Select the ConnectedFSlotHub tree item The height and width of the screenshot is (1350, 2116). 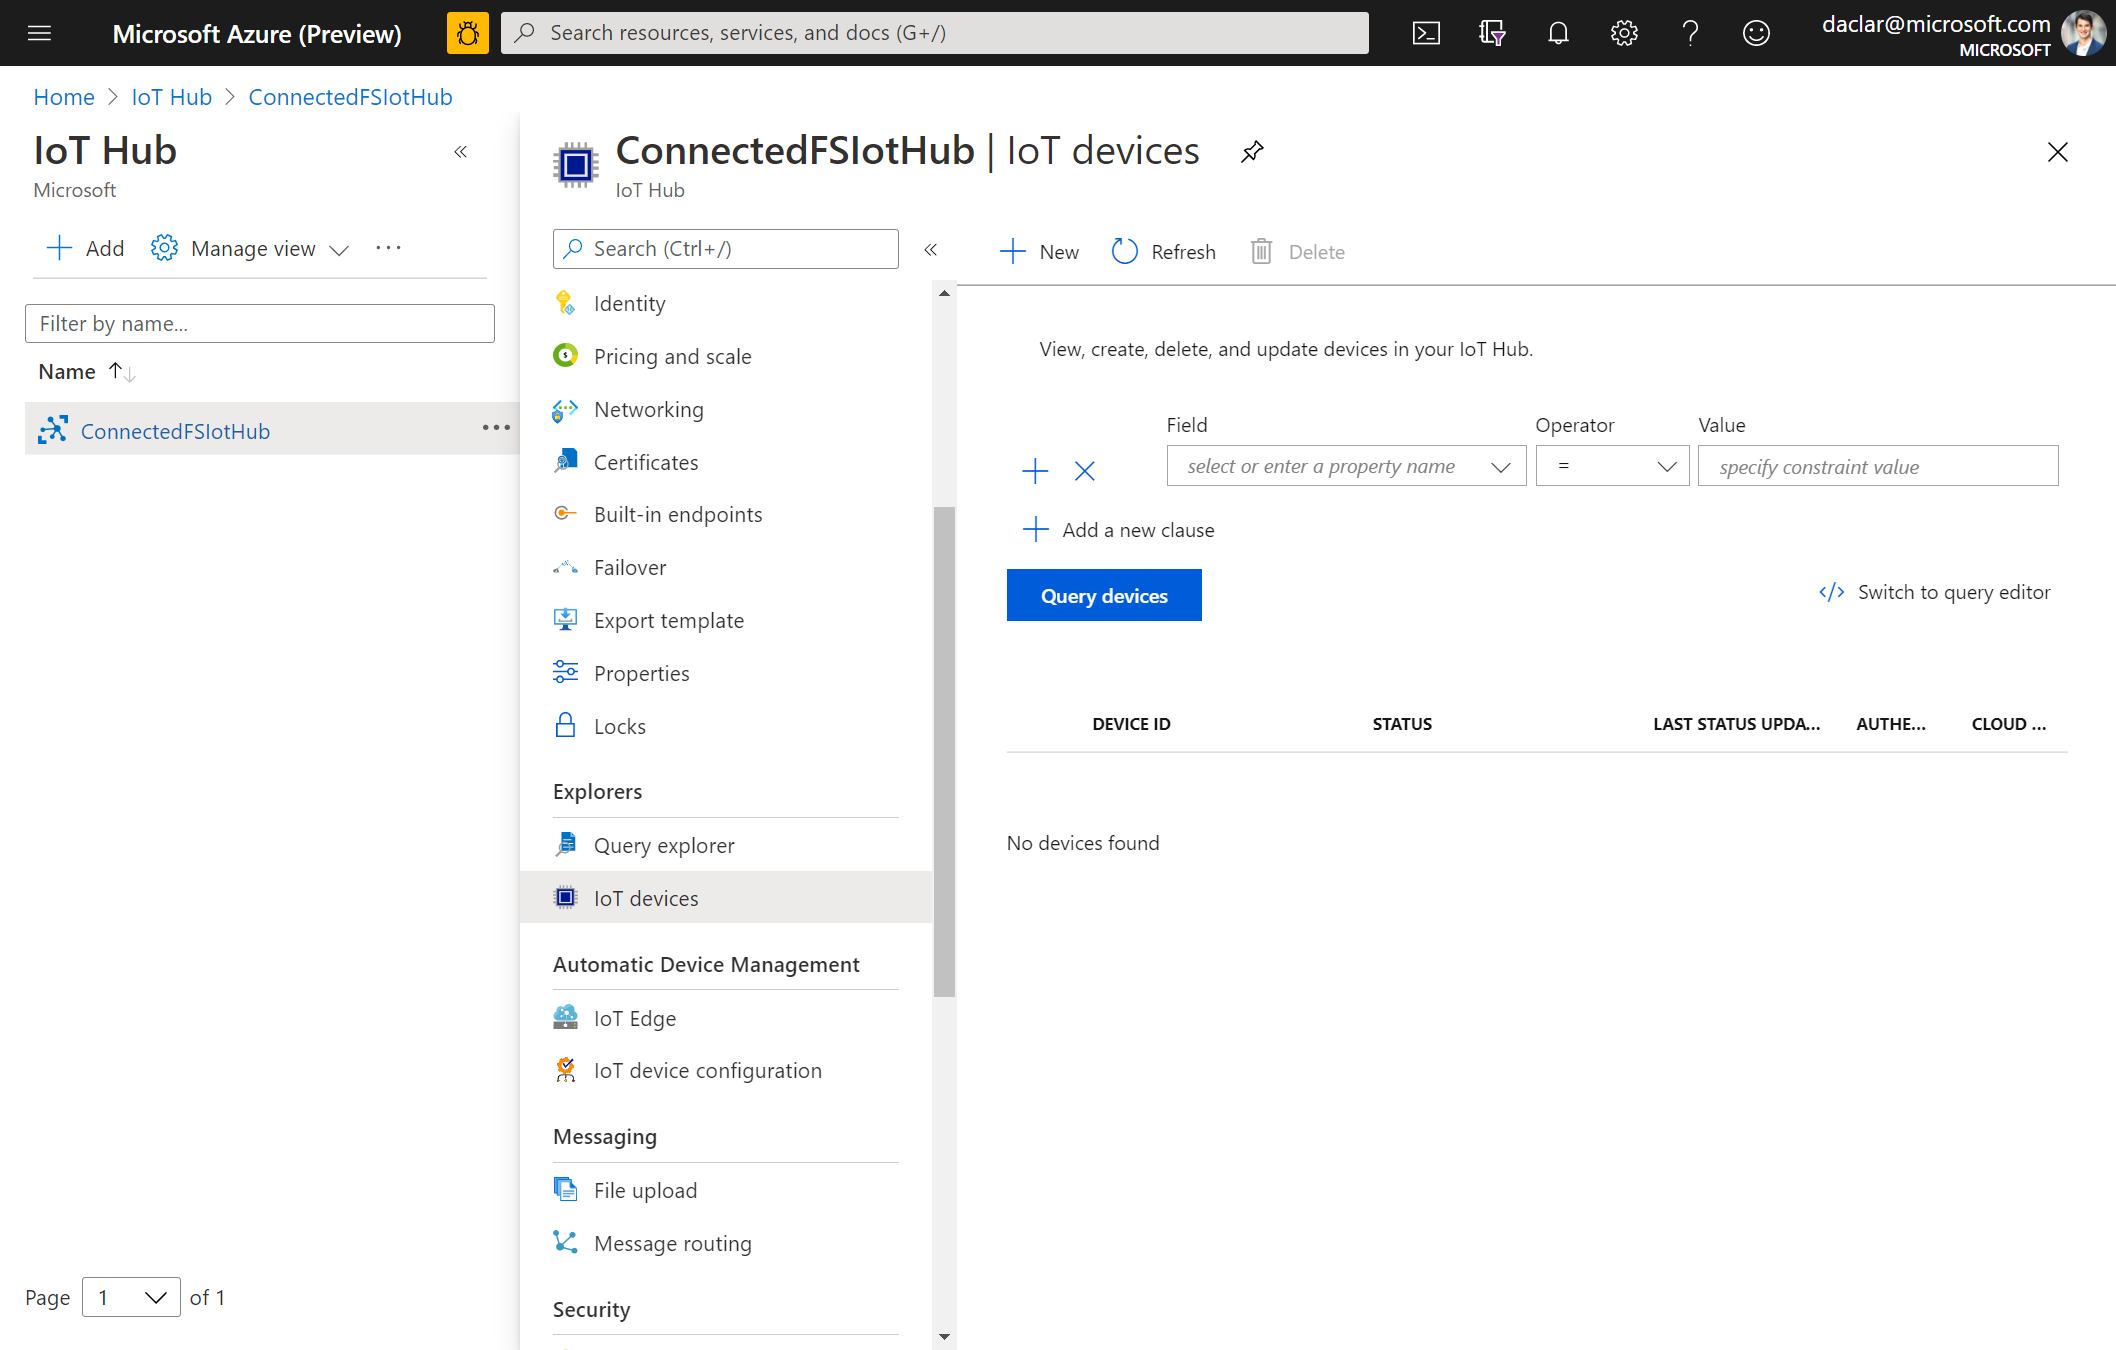[176, 430]
